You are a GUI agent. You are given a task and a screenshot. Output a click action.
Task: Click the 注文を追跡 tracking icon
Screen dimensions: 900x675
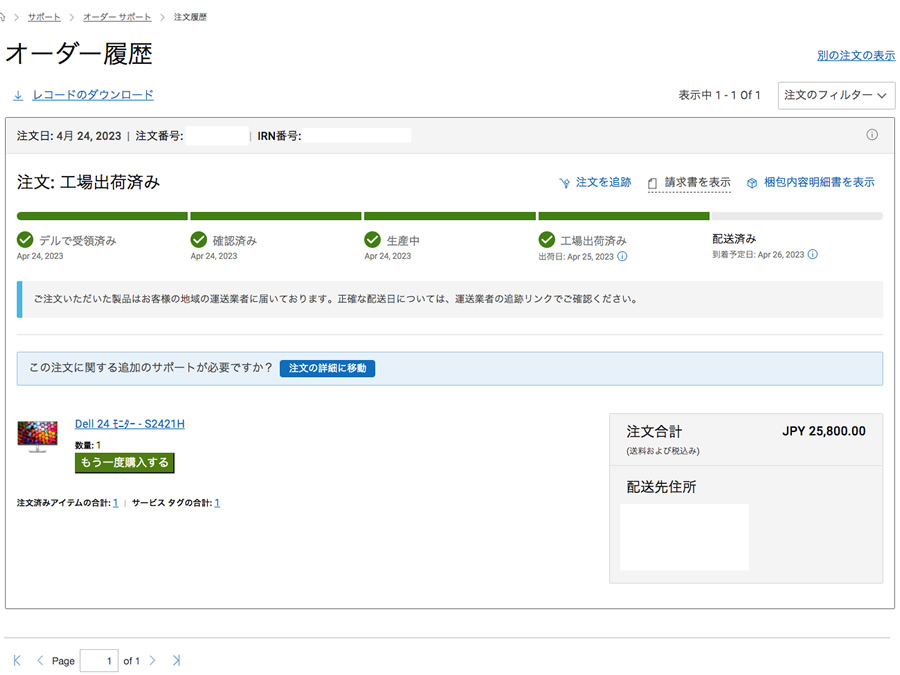(x=564, y=183)
